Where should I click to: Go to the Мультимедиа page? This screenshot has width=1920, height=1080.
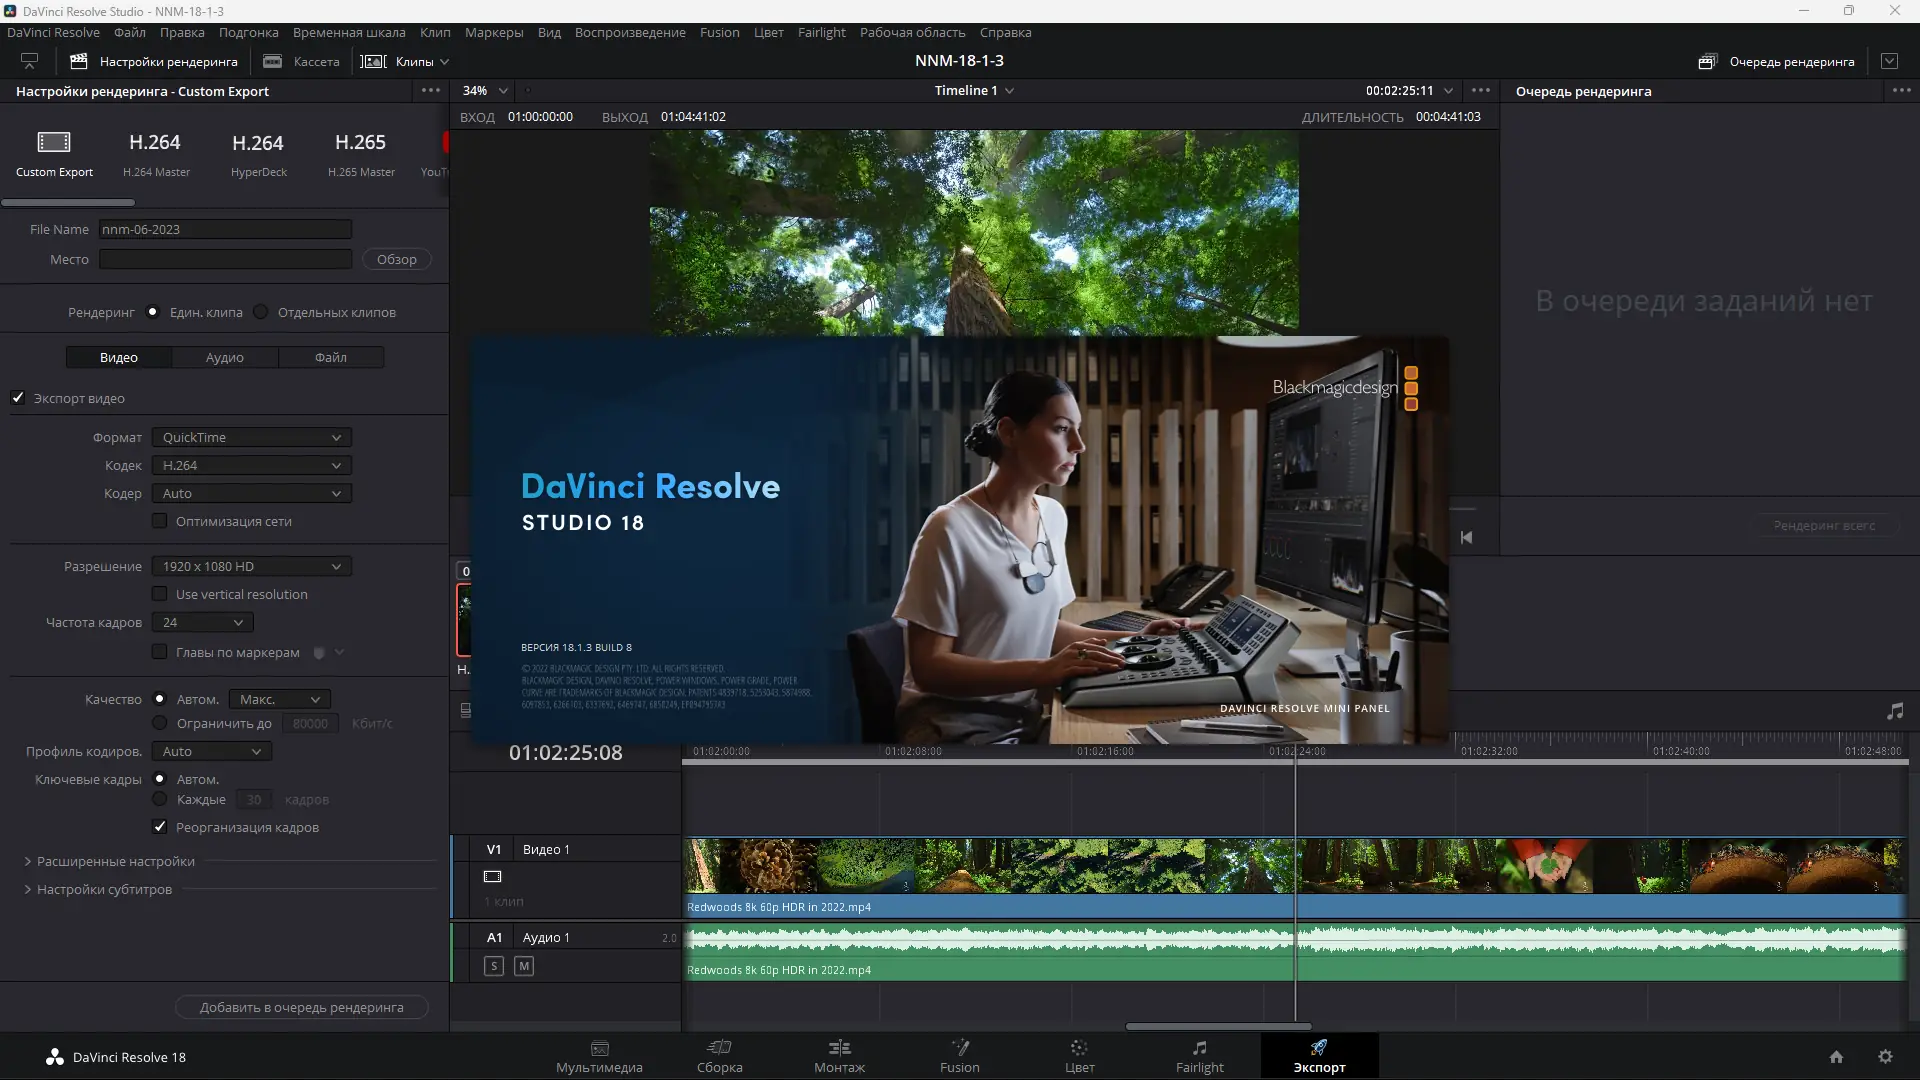(599, 1057)
